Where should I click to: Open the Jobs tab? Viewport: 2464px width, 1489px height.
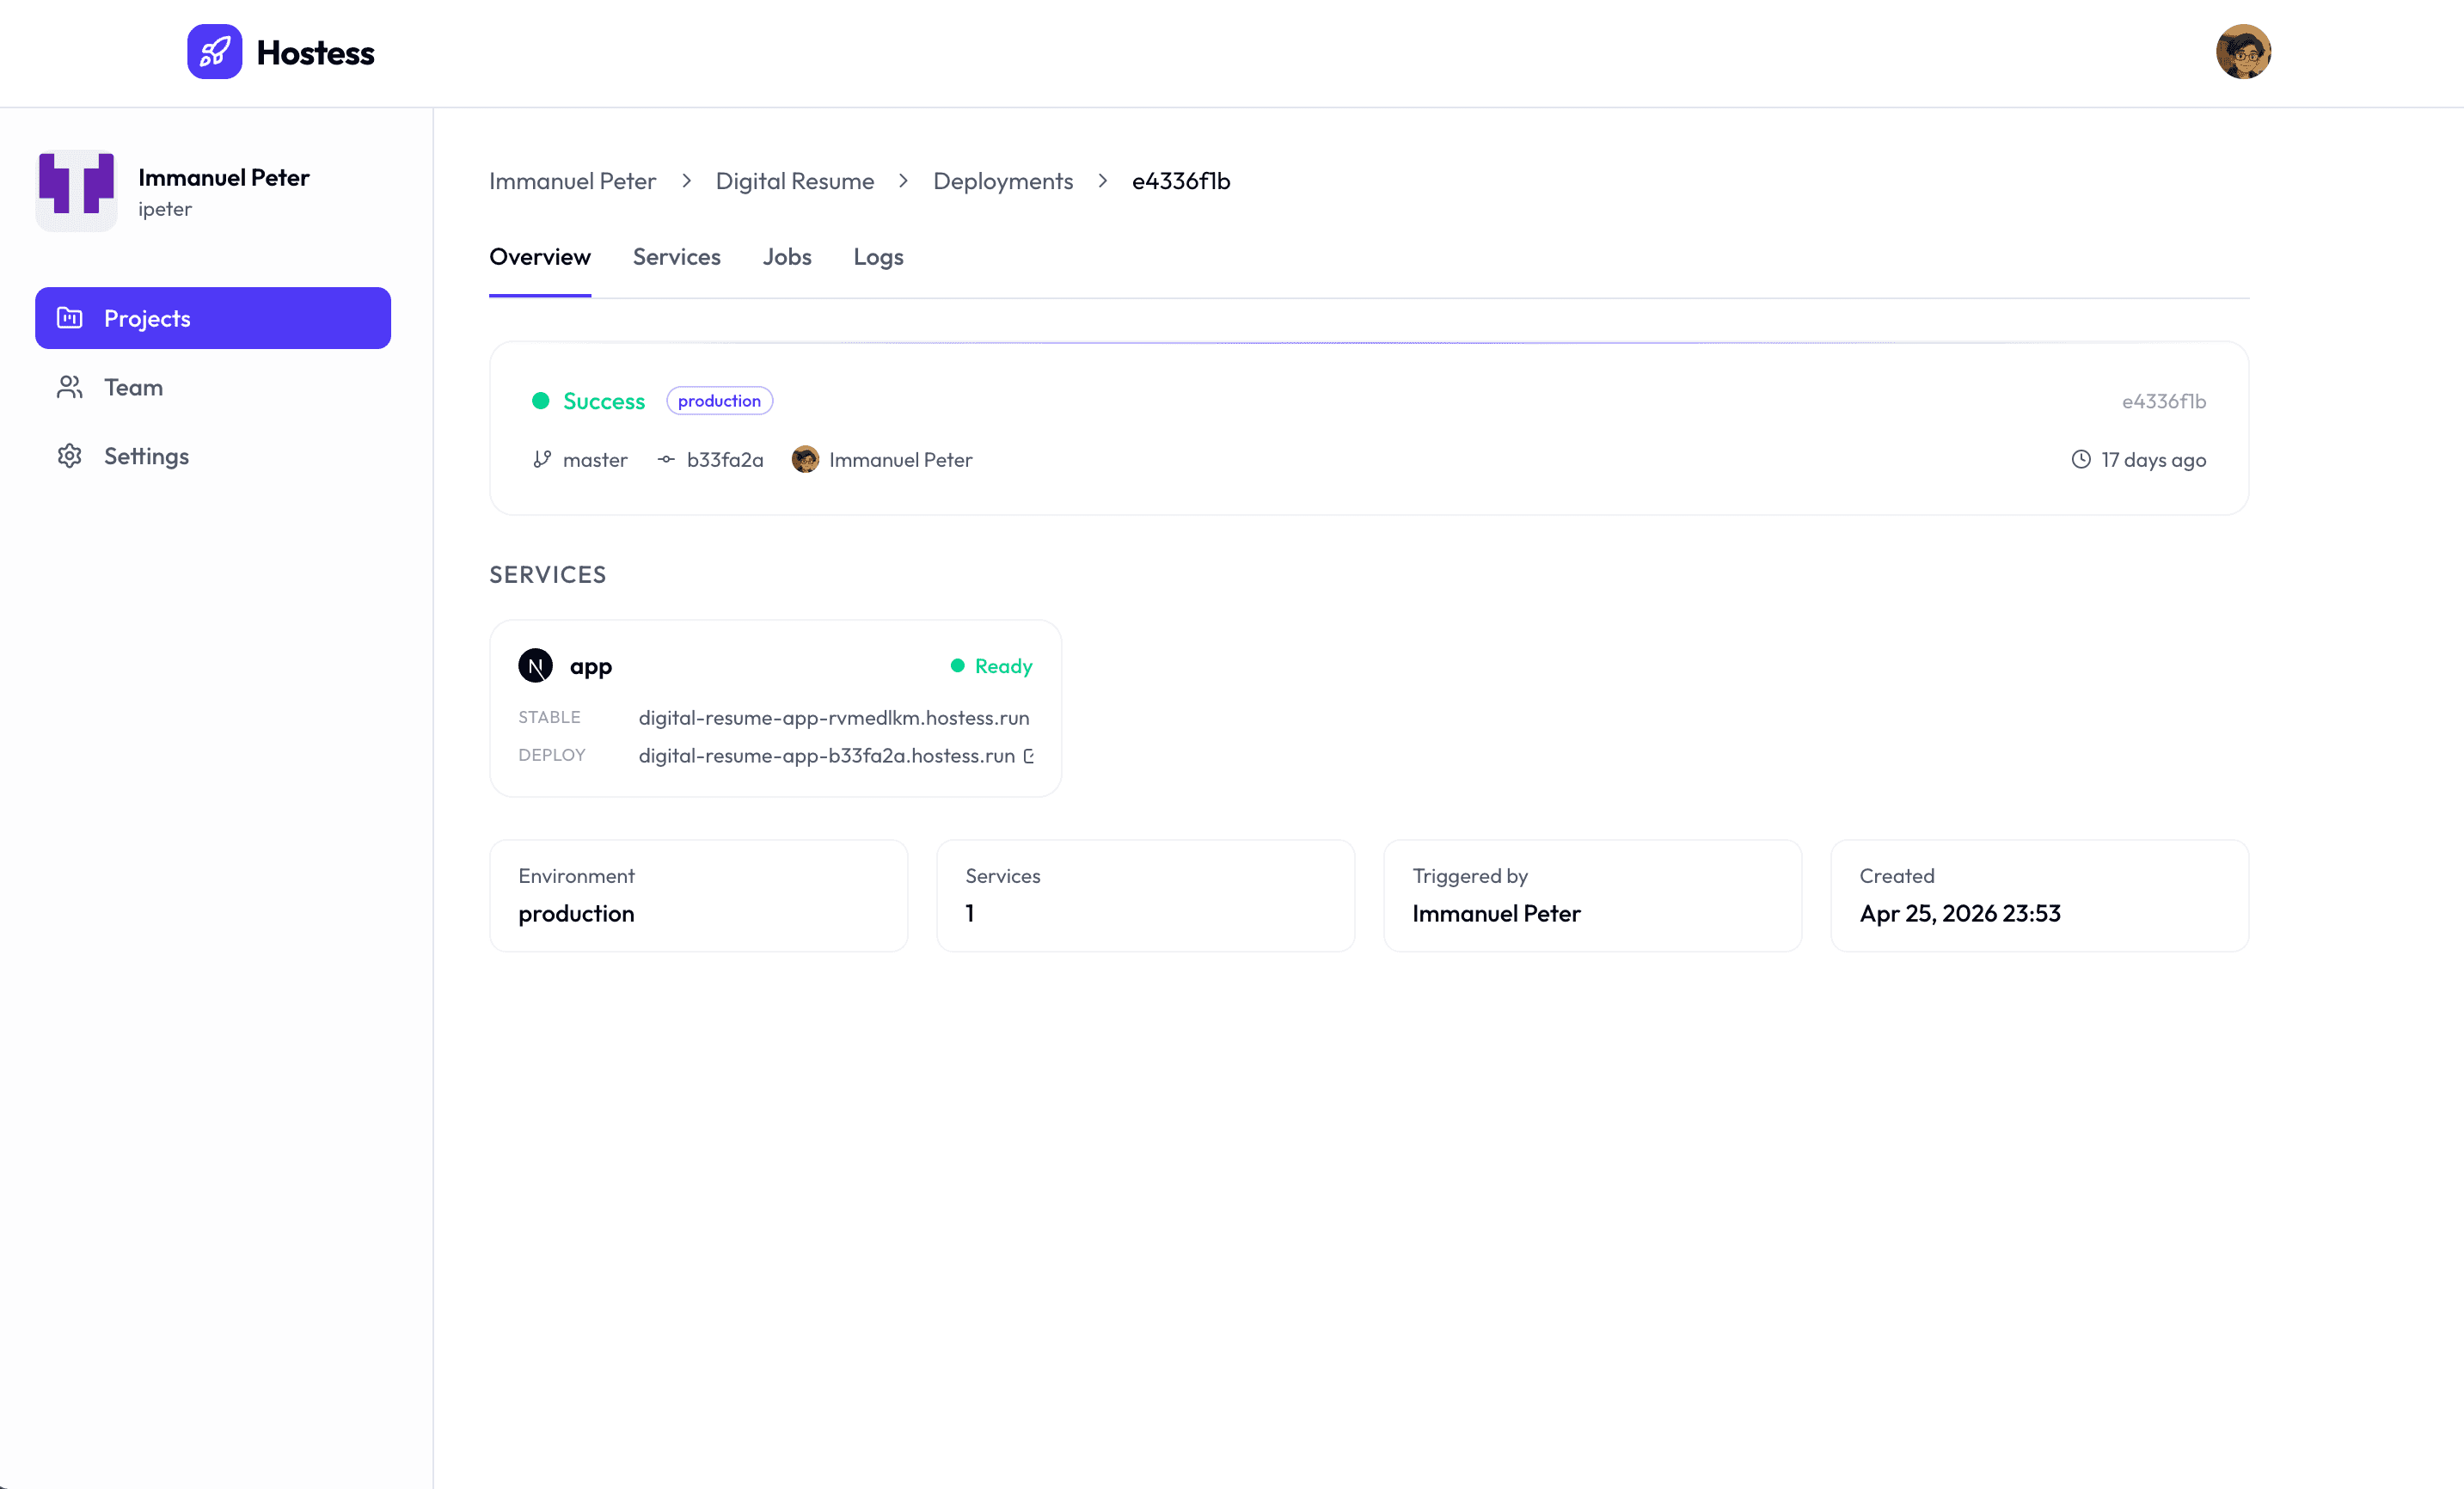[787, 257]
